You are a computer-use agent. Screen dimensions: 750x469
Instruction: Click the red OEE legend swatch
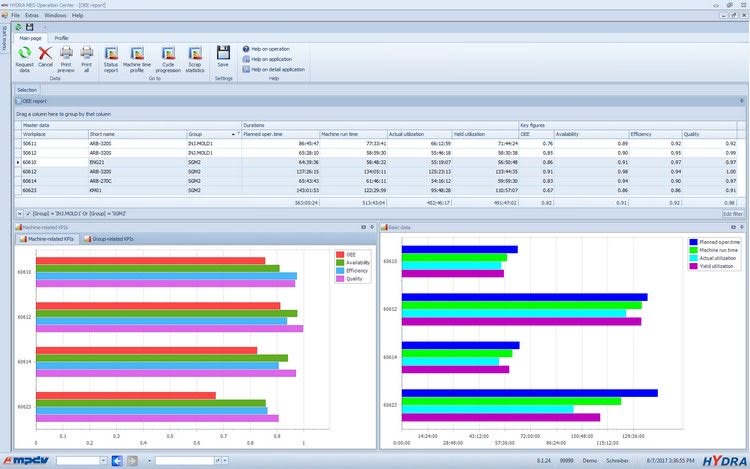[340, 255]
